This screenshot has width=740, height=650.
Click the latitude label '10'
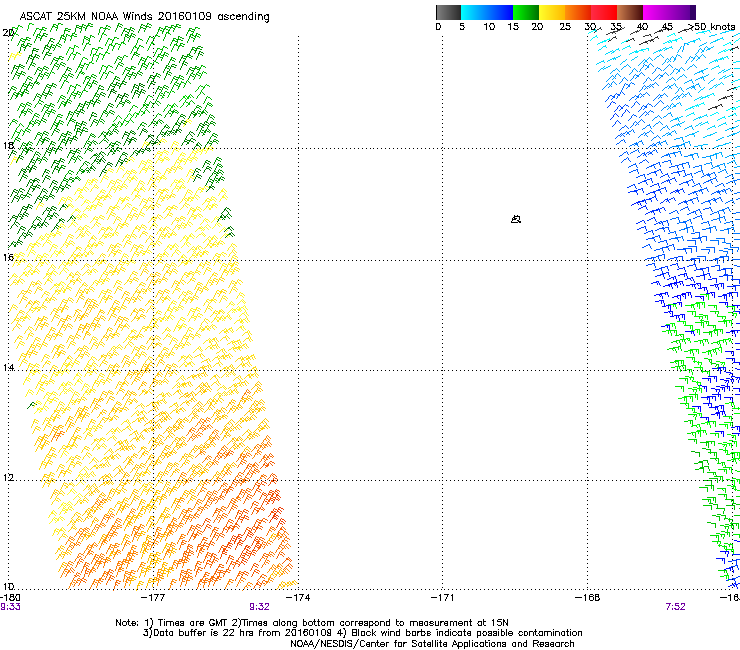(x=8, y=587)
